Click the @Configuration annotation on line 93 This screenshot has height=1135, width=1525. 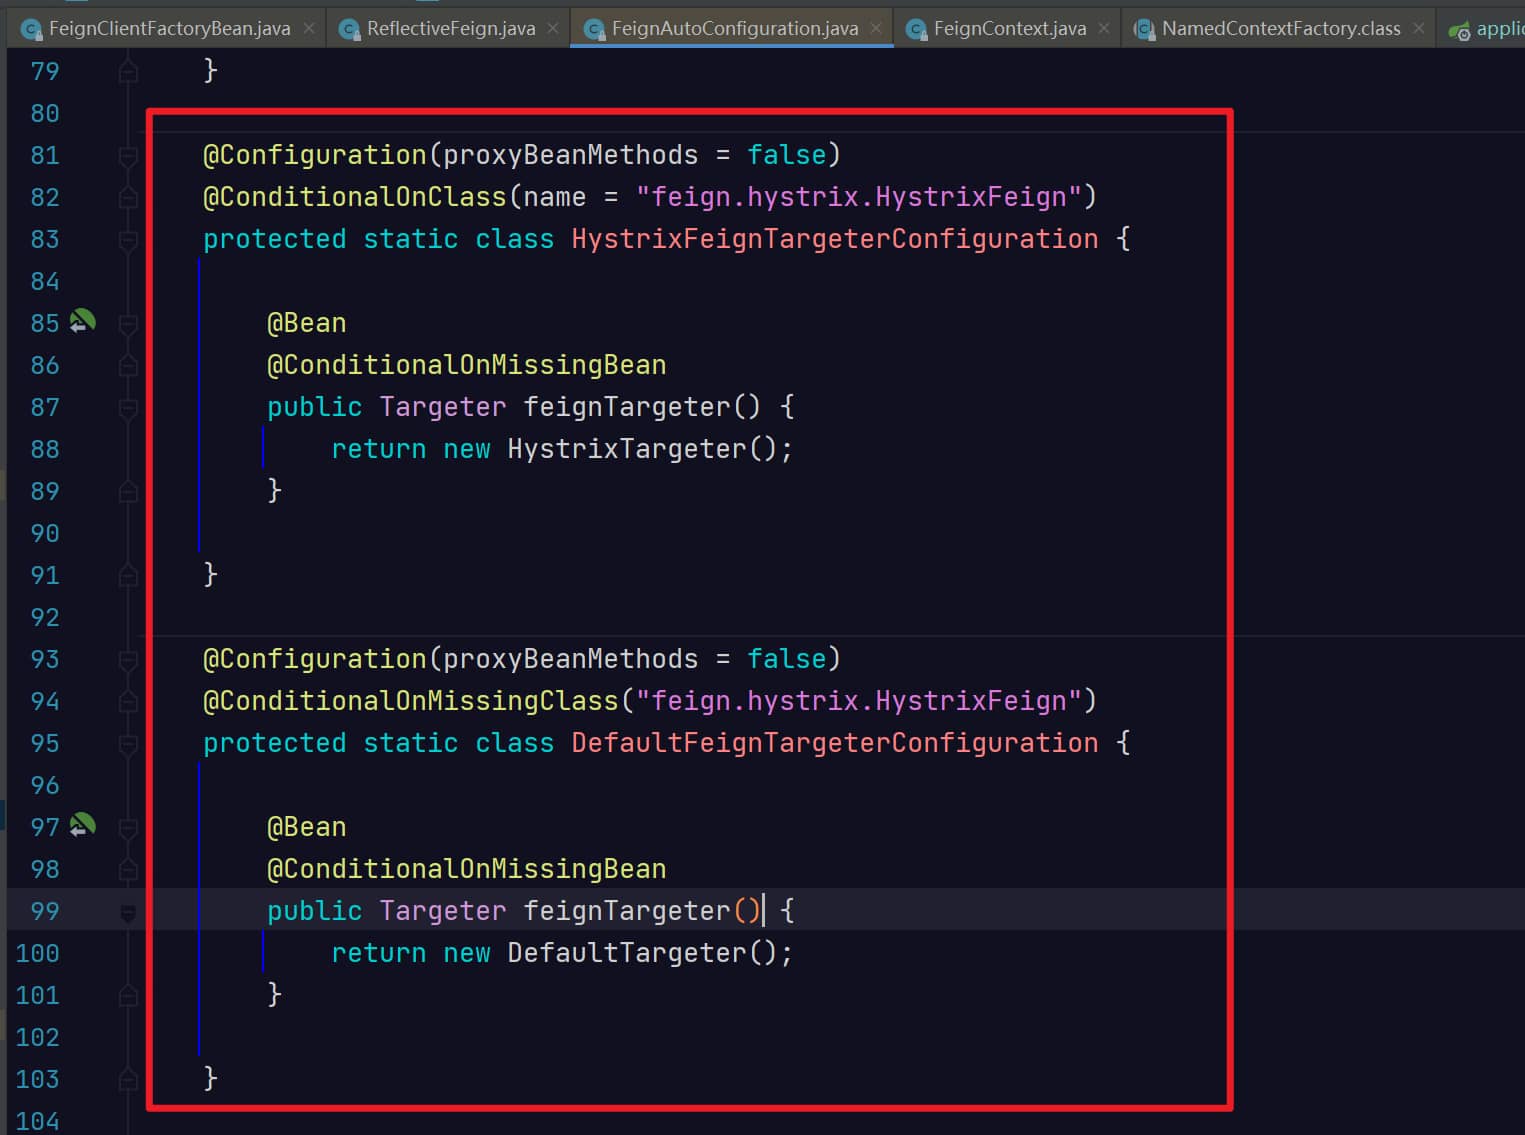pos(315,659)
